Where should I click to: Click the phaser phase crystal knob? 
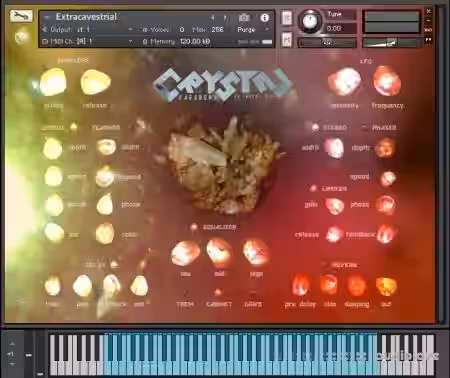[385, 205]
